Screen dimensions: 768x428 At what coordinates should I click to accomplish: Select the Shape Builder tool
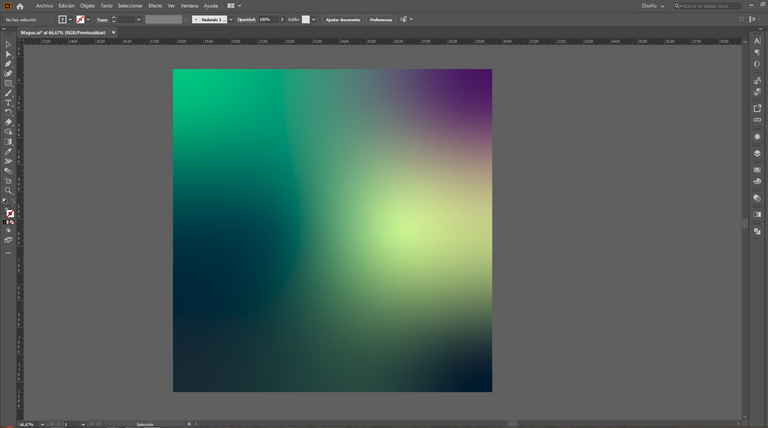pyautogui.click(x=8, y=132)
